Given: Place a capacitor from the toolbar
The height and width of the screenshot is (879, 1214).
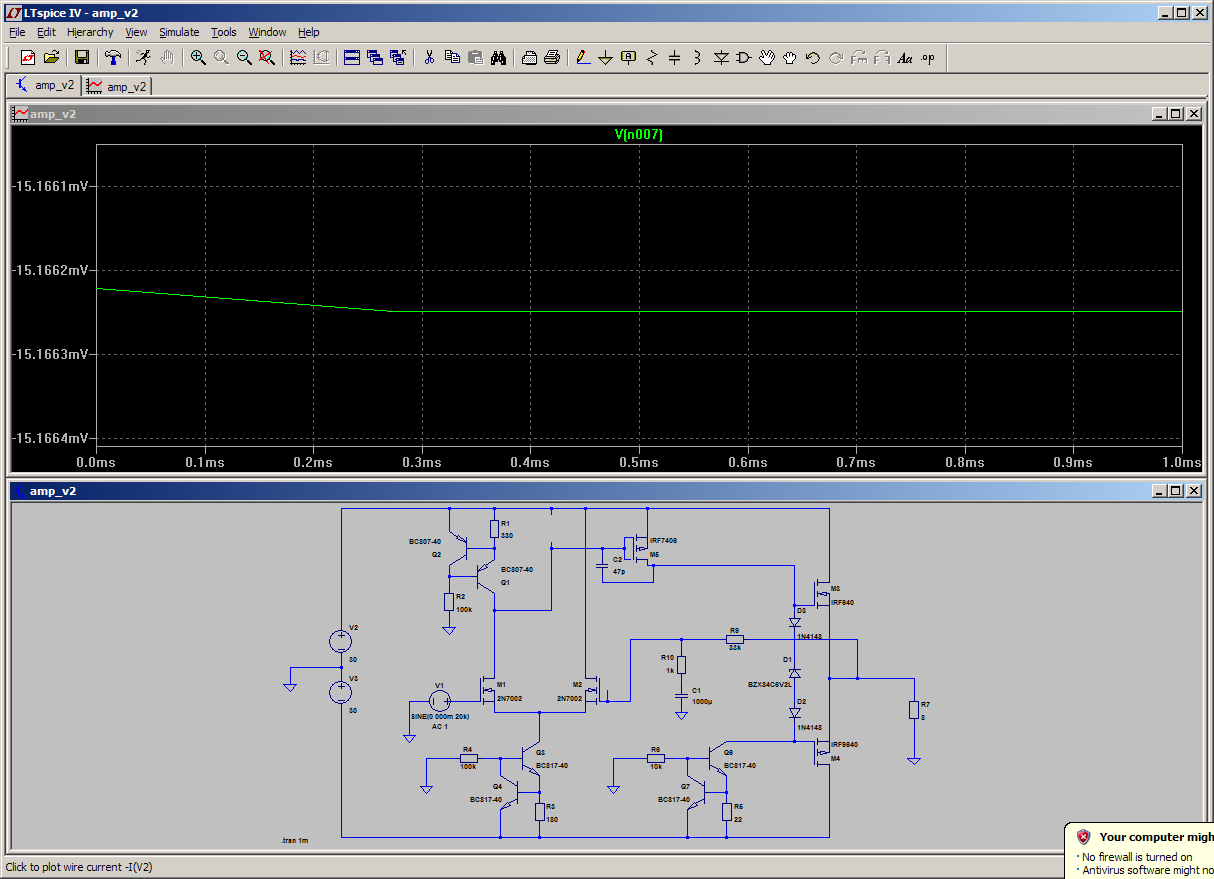Looking at the screenshot, I should [674, 58].
